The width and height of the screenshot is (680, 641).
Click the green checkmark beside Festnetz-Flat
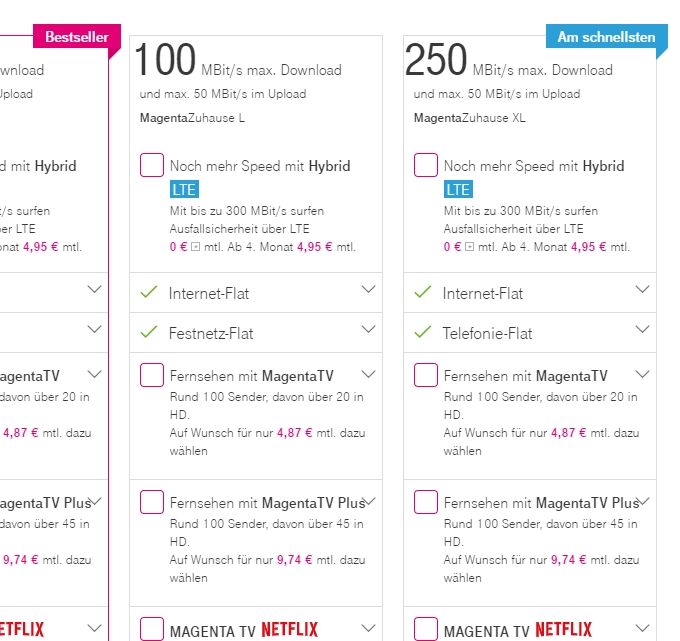(x=149, y=333)
